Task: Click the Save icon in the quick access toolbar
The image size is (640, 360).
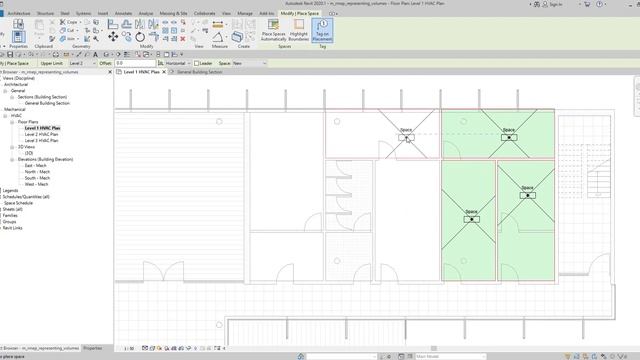Action: 10,54
